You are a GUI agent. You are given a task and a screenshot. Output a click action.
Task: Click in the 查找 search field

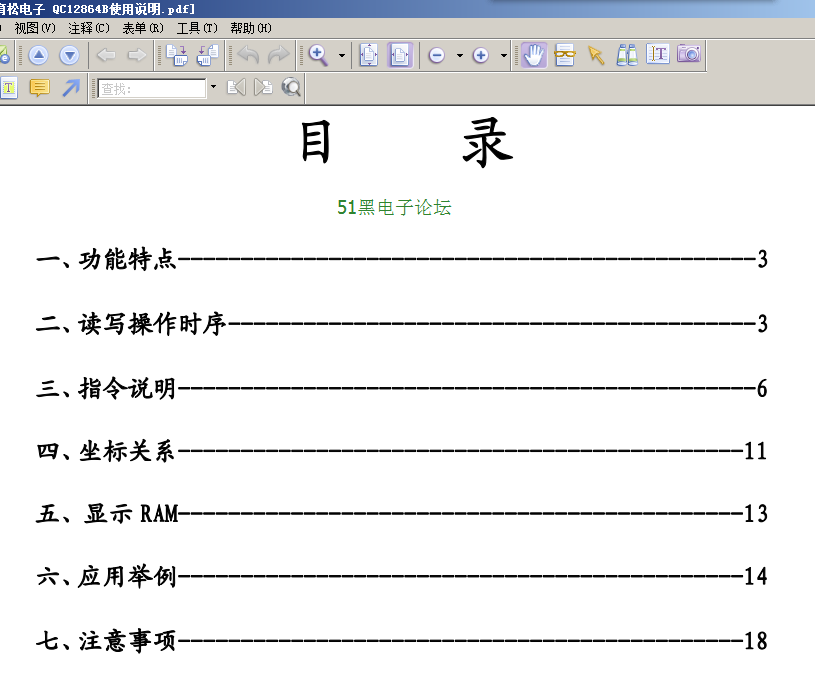pyautogui.click(x=151, y=88)
